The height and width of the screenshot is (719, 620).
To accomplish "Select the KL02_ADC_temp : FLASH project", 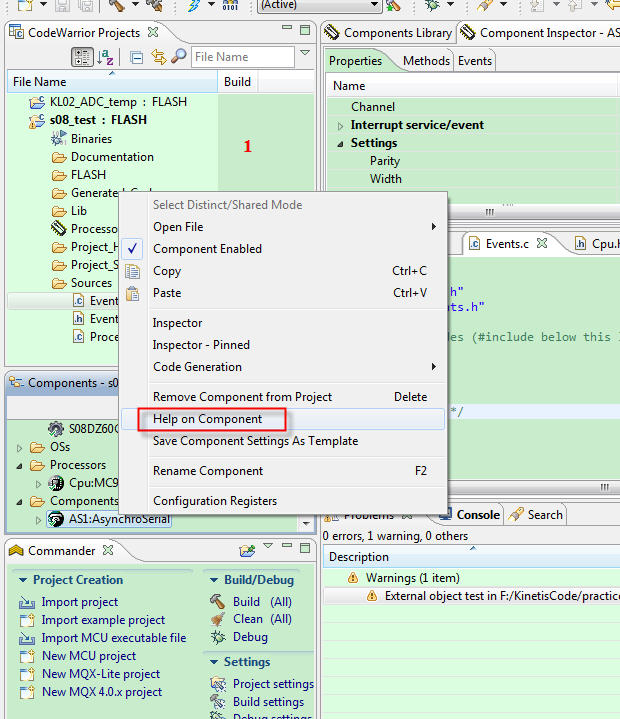I will pyautogui.click(x=118, y=102).
